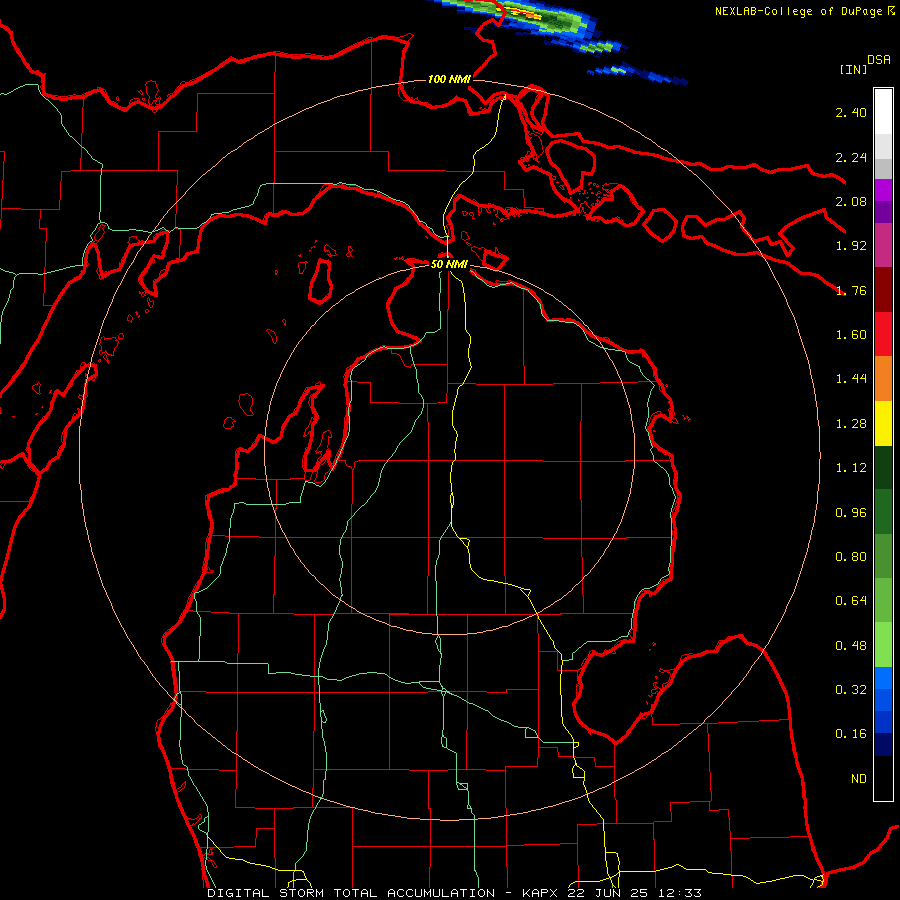Select the 1.60 legend value
This screenshot has height=900, width=900.
click(851, 335)
